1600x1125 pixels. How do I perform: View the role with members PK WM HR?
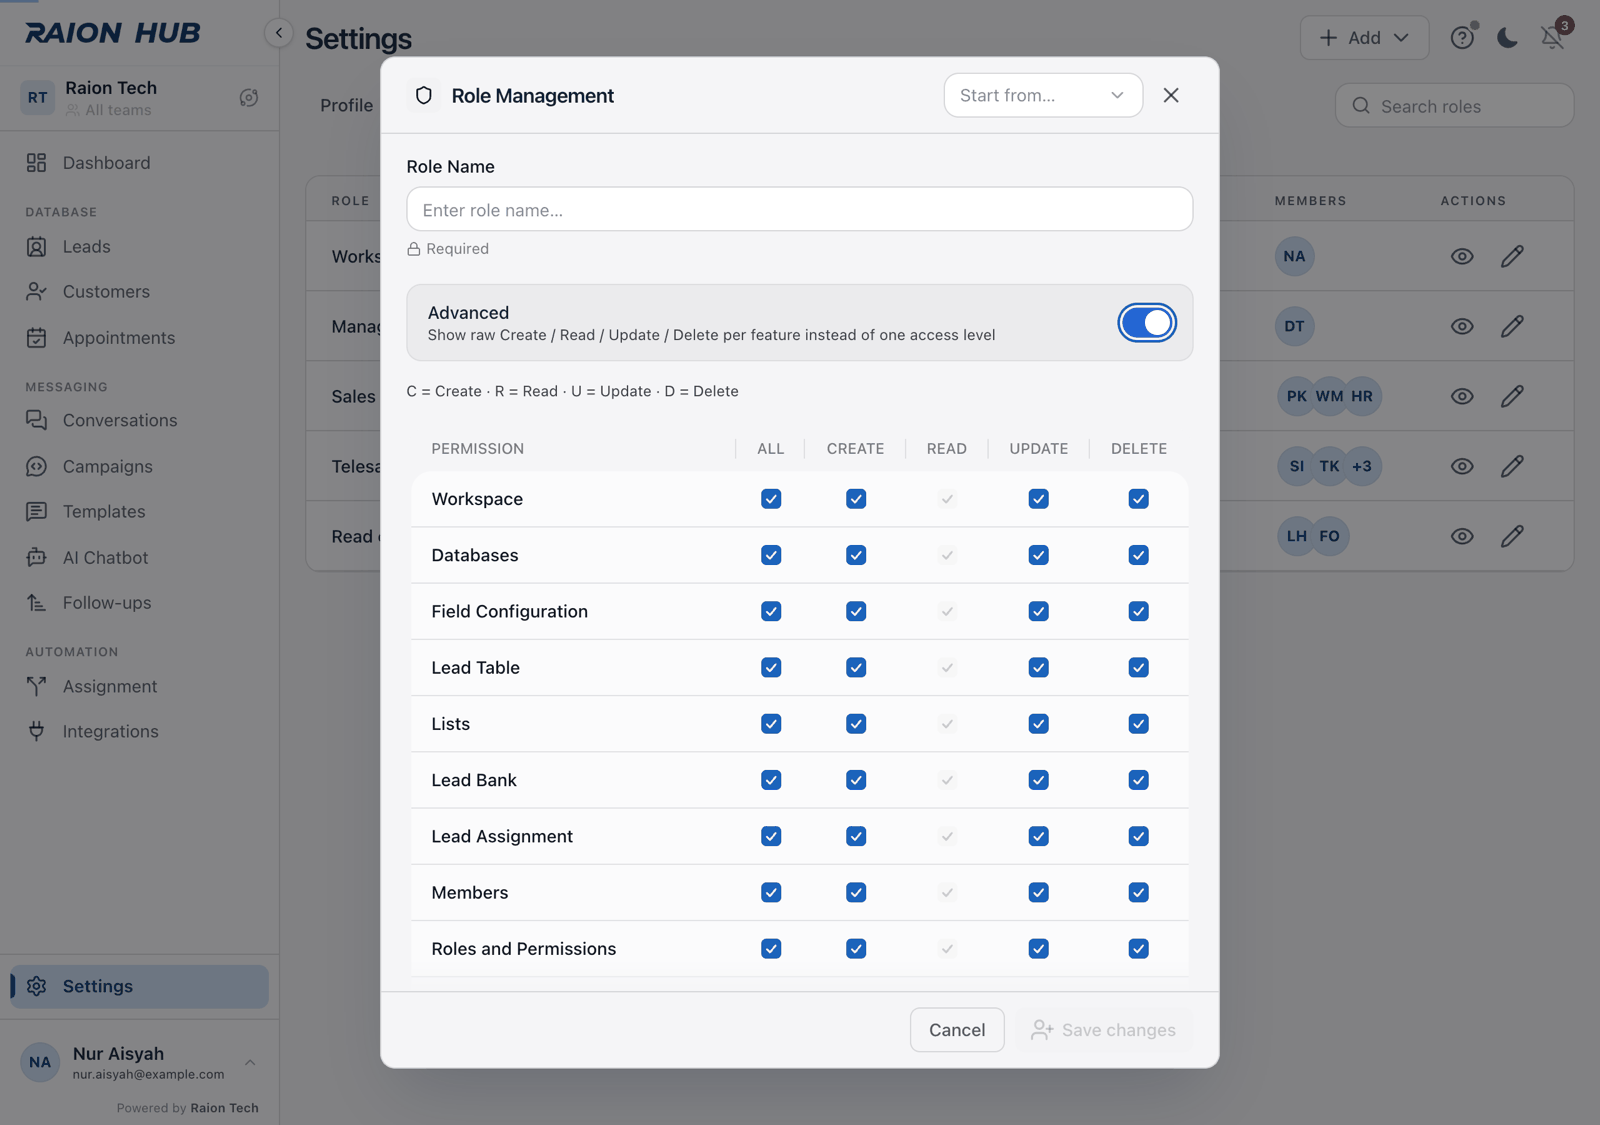[x=1462, y=396]
